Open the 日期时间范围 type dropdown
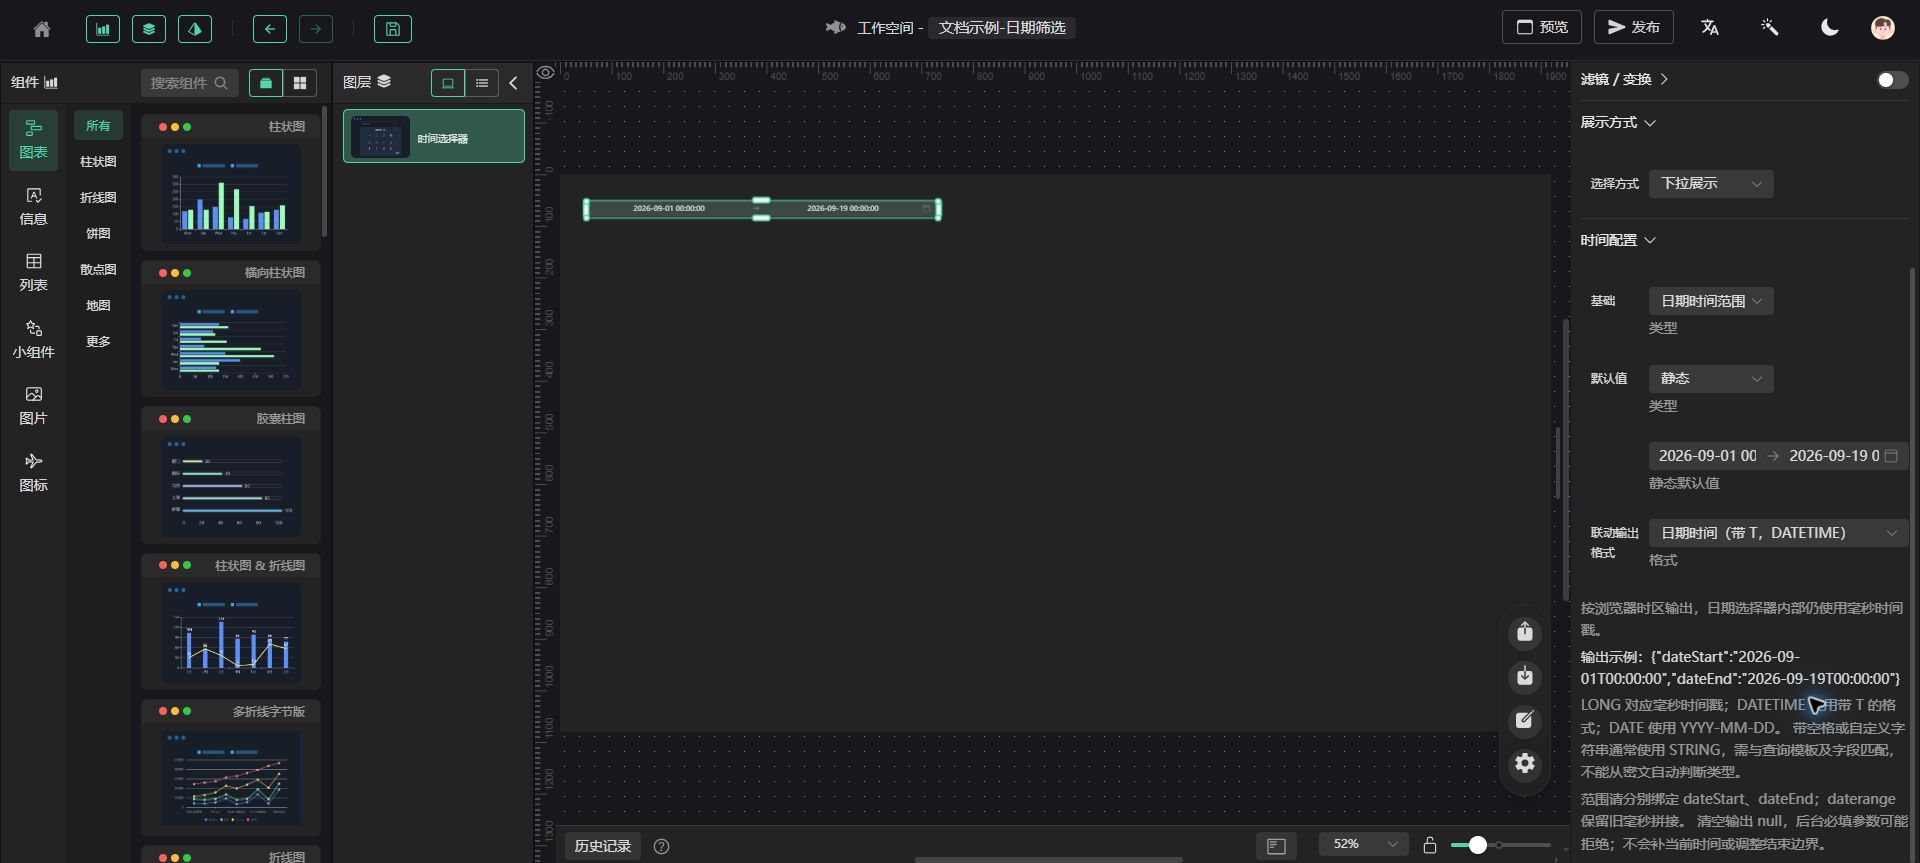Viewport: 1920px width, 863px height. [1711, 301]
